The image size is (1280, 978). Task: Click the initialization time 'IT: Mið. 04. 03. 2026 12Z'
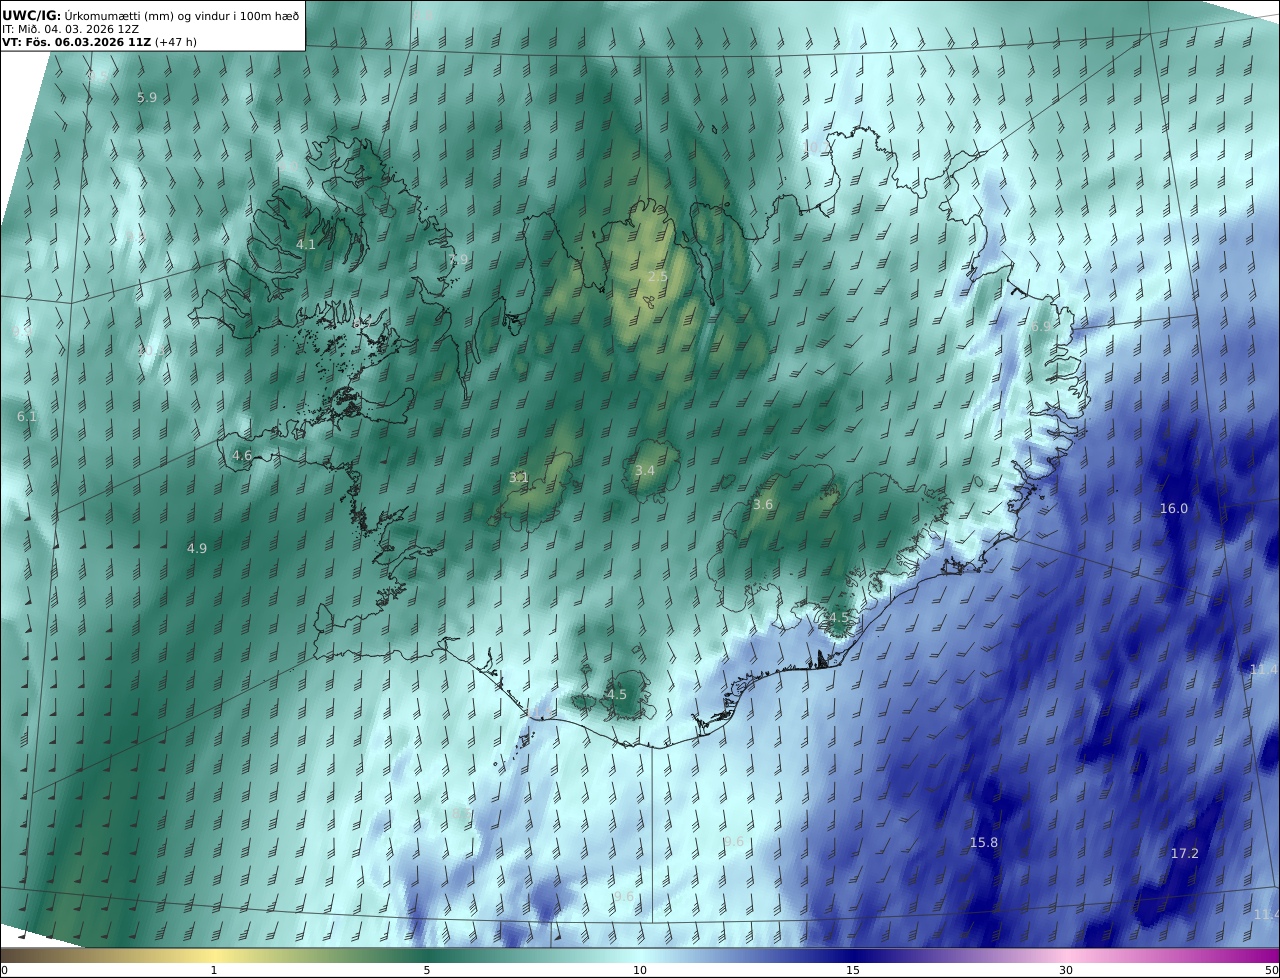click(70, 29)
